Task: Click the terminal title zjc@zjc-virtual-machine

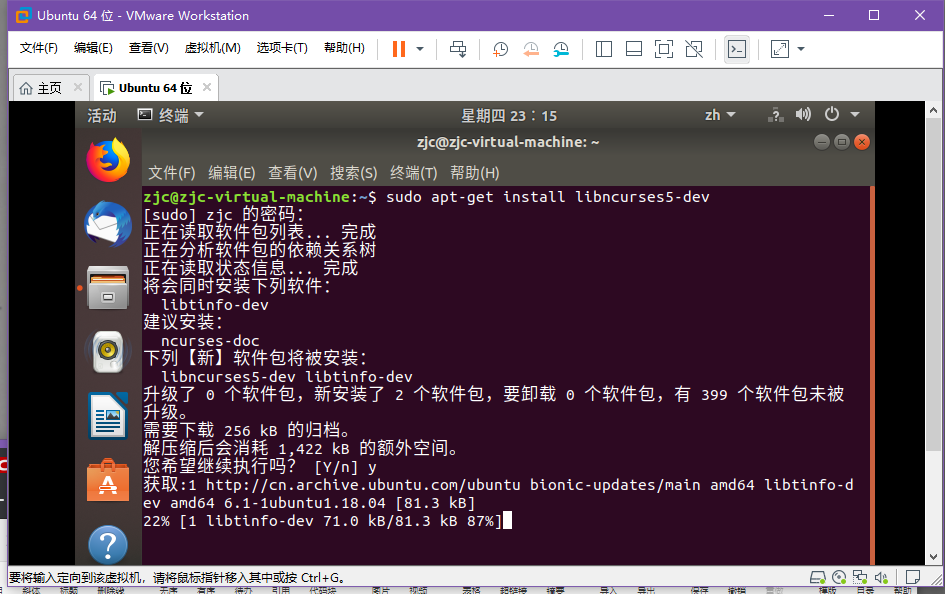Action: [x=508, y=142]
